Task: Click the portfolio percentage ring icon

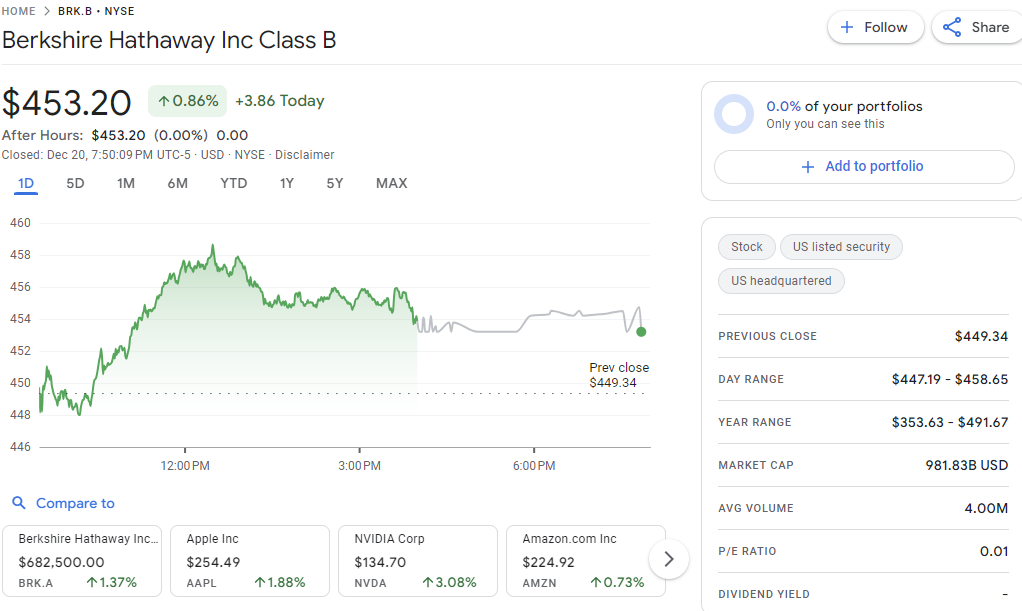Action: pos(734,114)
